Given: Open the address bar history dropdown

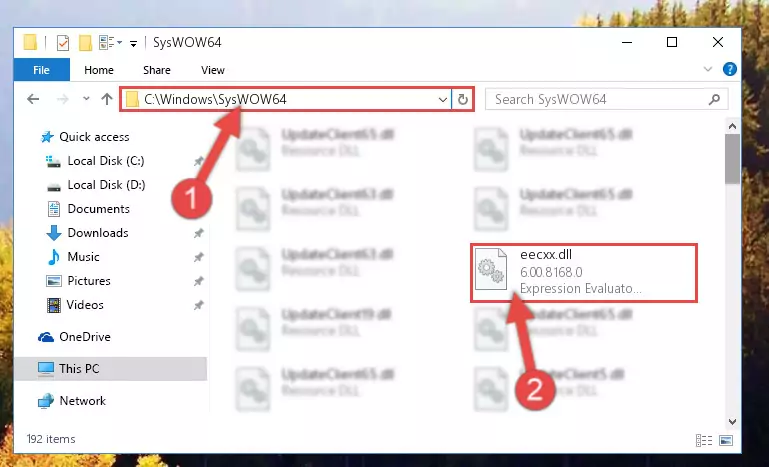Looking at the screenshot, I should 442,100.
